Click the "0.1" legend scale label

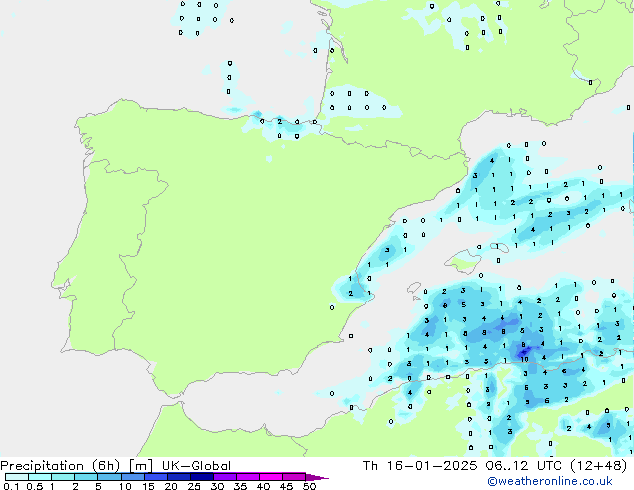(11, 486)
